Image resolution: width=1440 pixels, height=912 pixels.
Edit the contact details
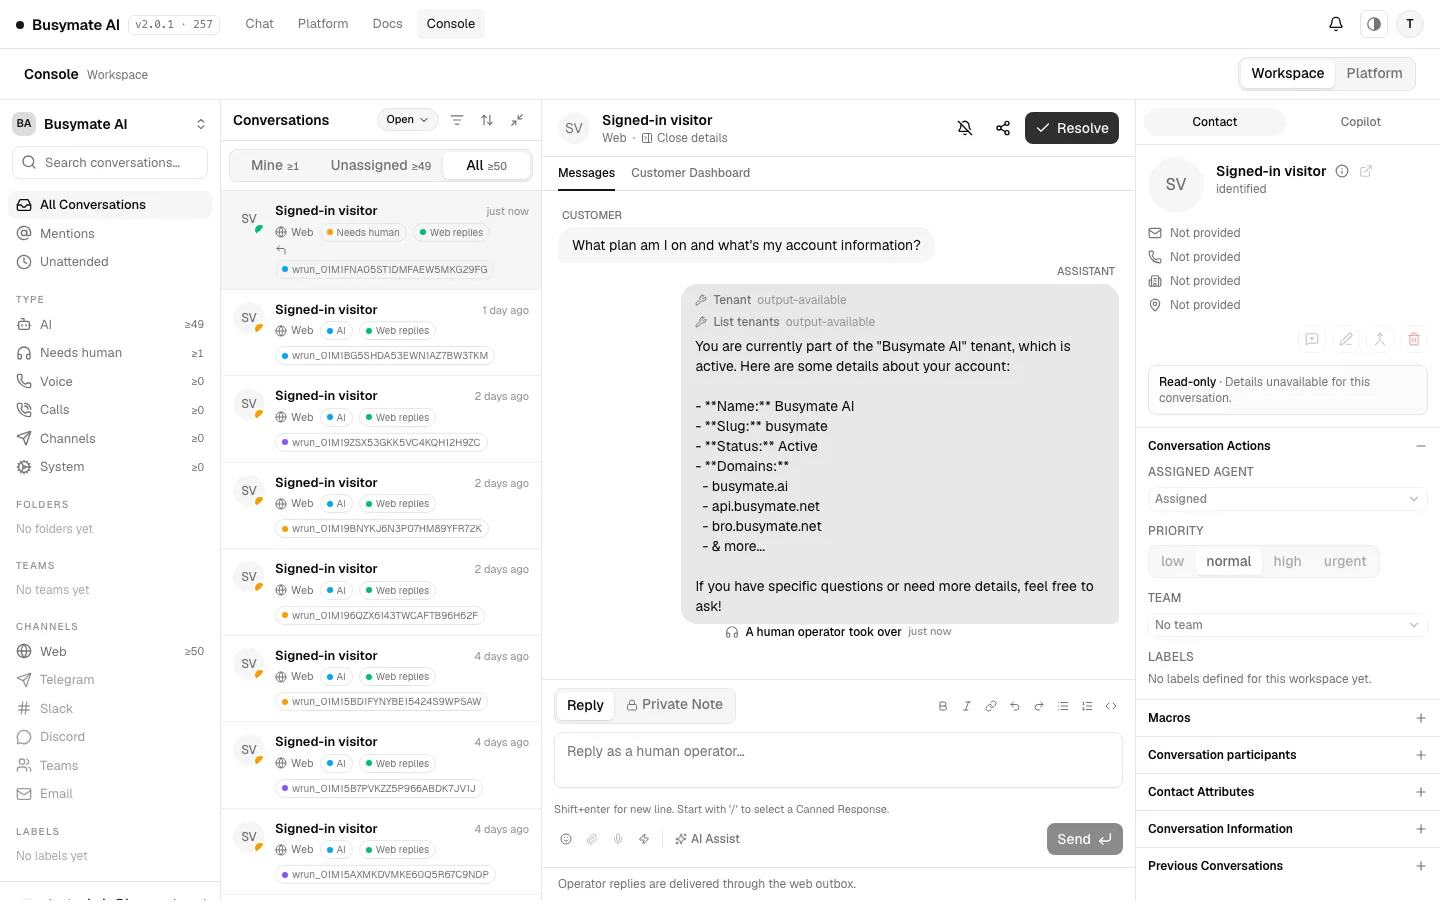pyautogui.click(x=1346, y=339)
